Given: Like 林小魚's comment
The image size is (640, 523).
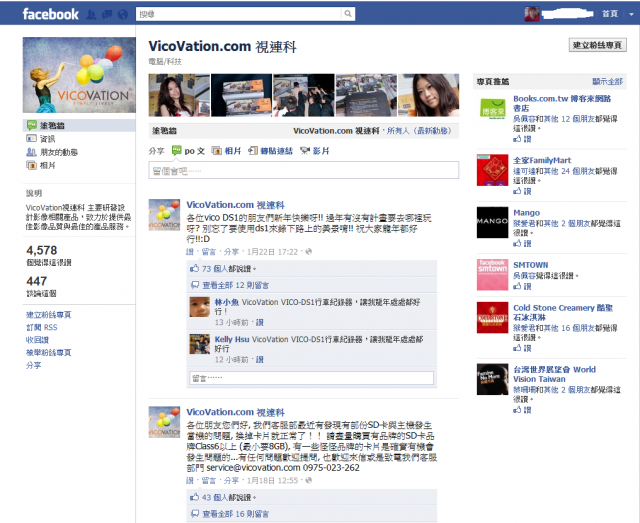Looking at the screenshot, I should click(260, 323).
